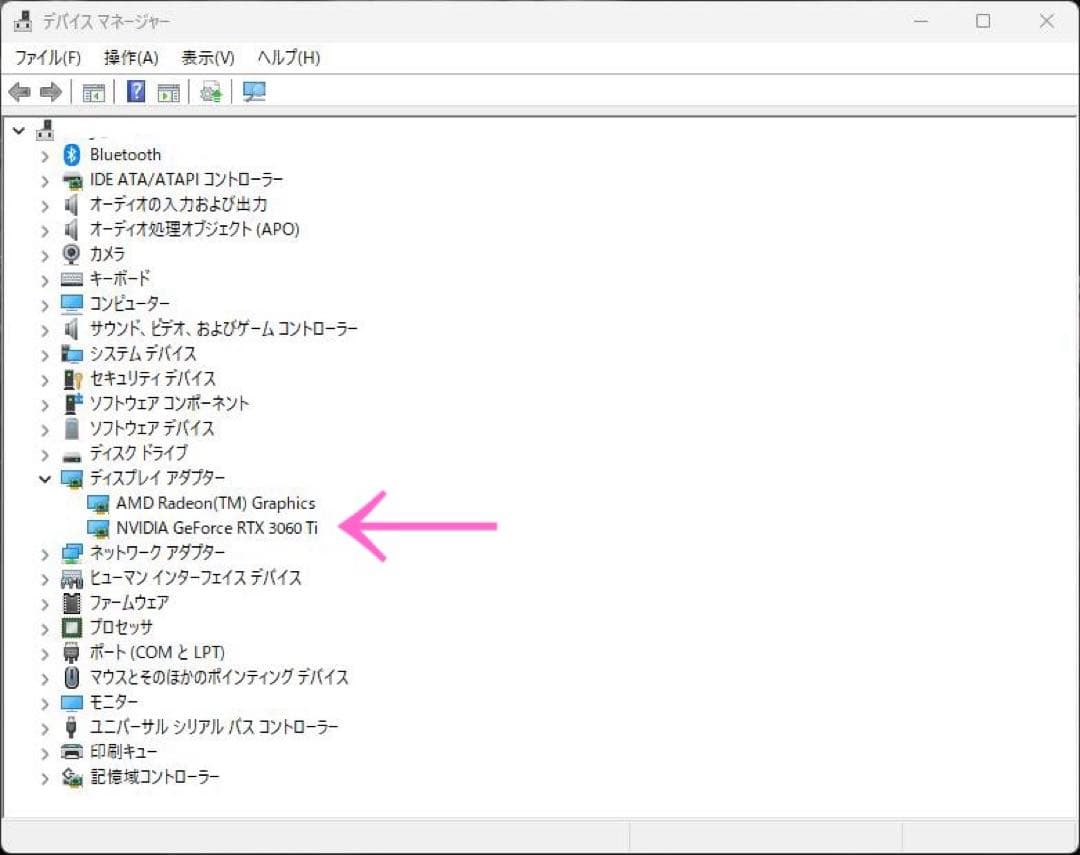This screenshot has width=1080, height=855.
Task: Click the Bluetooth category icon
Action: [x=71, y=154]
